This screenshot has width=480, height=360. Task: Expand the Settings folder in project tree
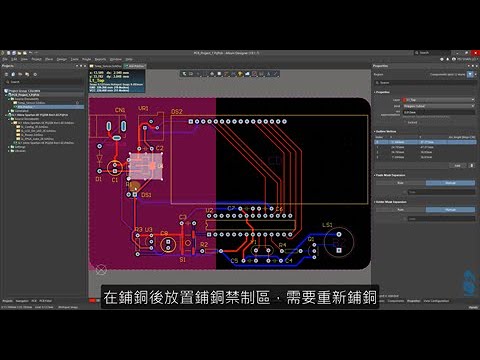point(9,147)
